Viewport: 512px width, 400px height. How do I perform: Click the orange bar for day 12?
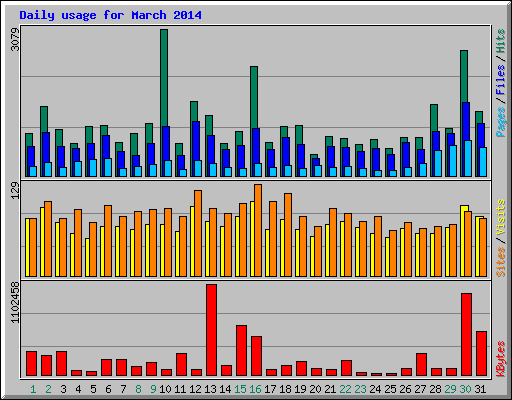tap(198, 233)
